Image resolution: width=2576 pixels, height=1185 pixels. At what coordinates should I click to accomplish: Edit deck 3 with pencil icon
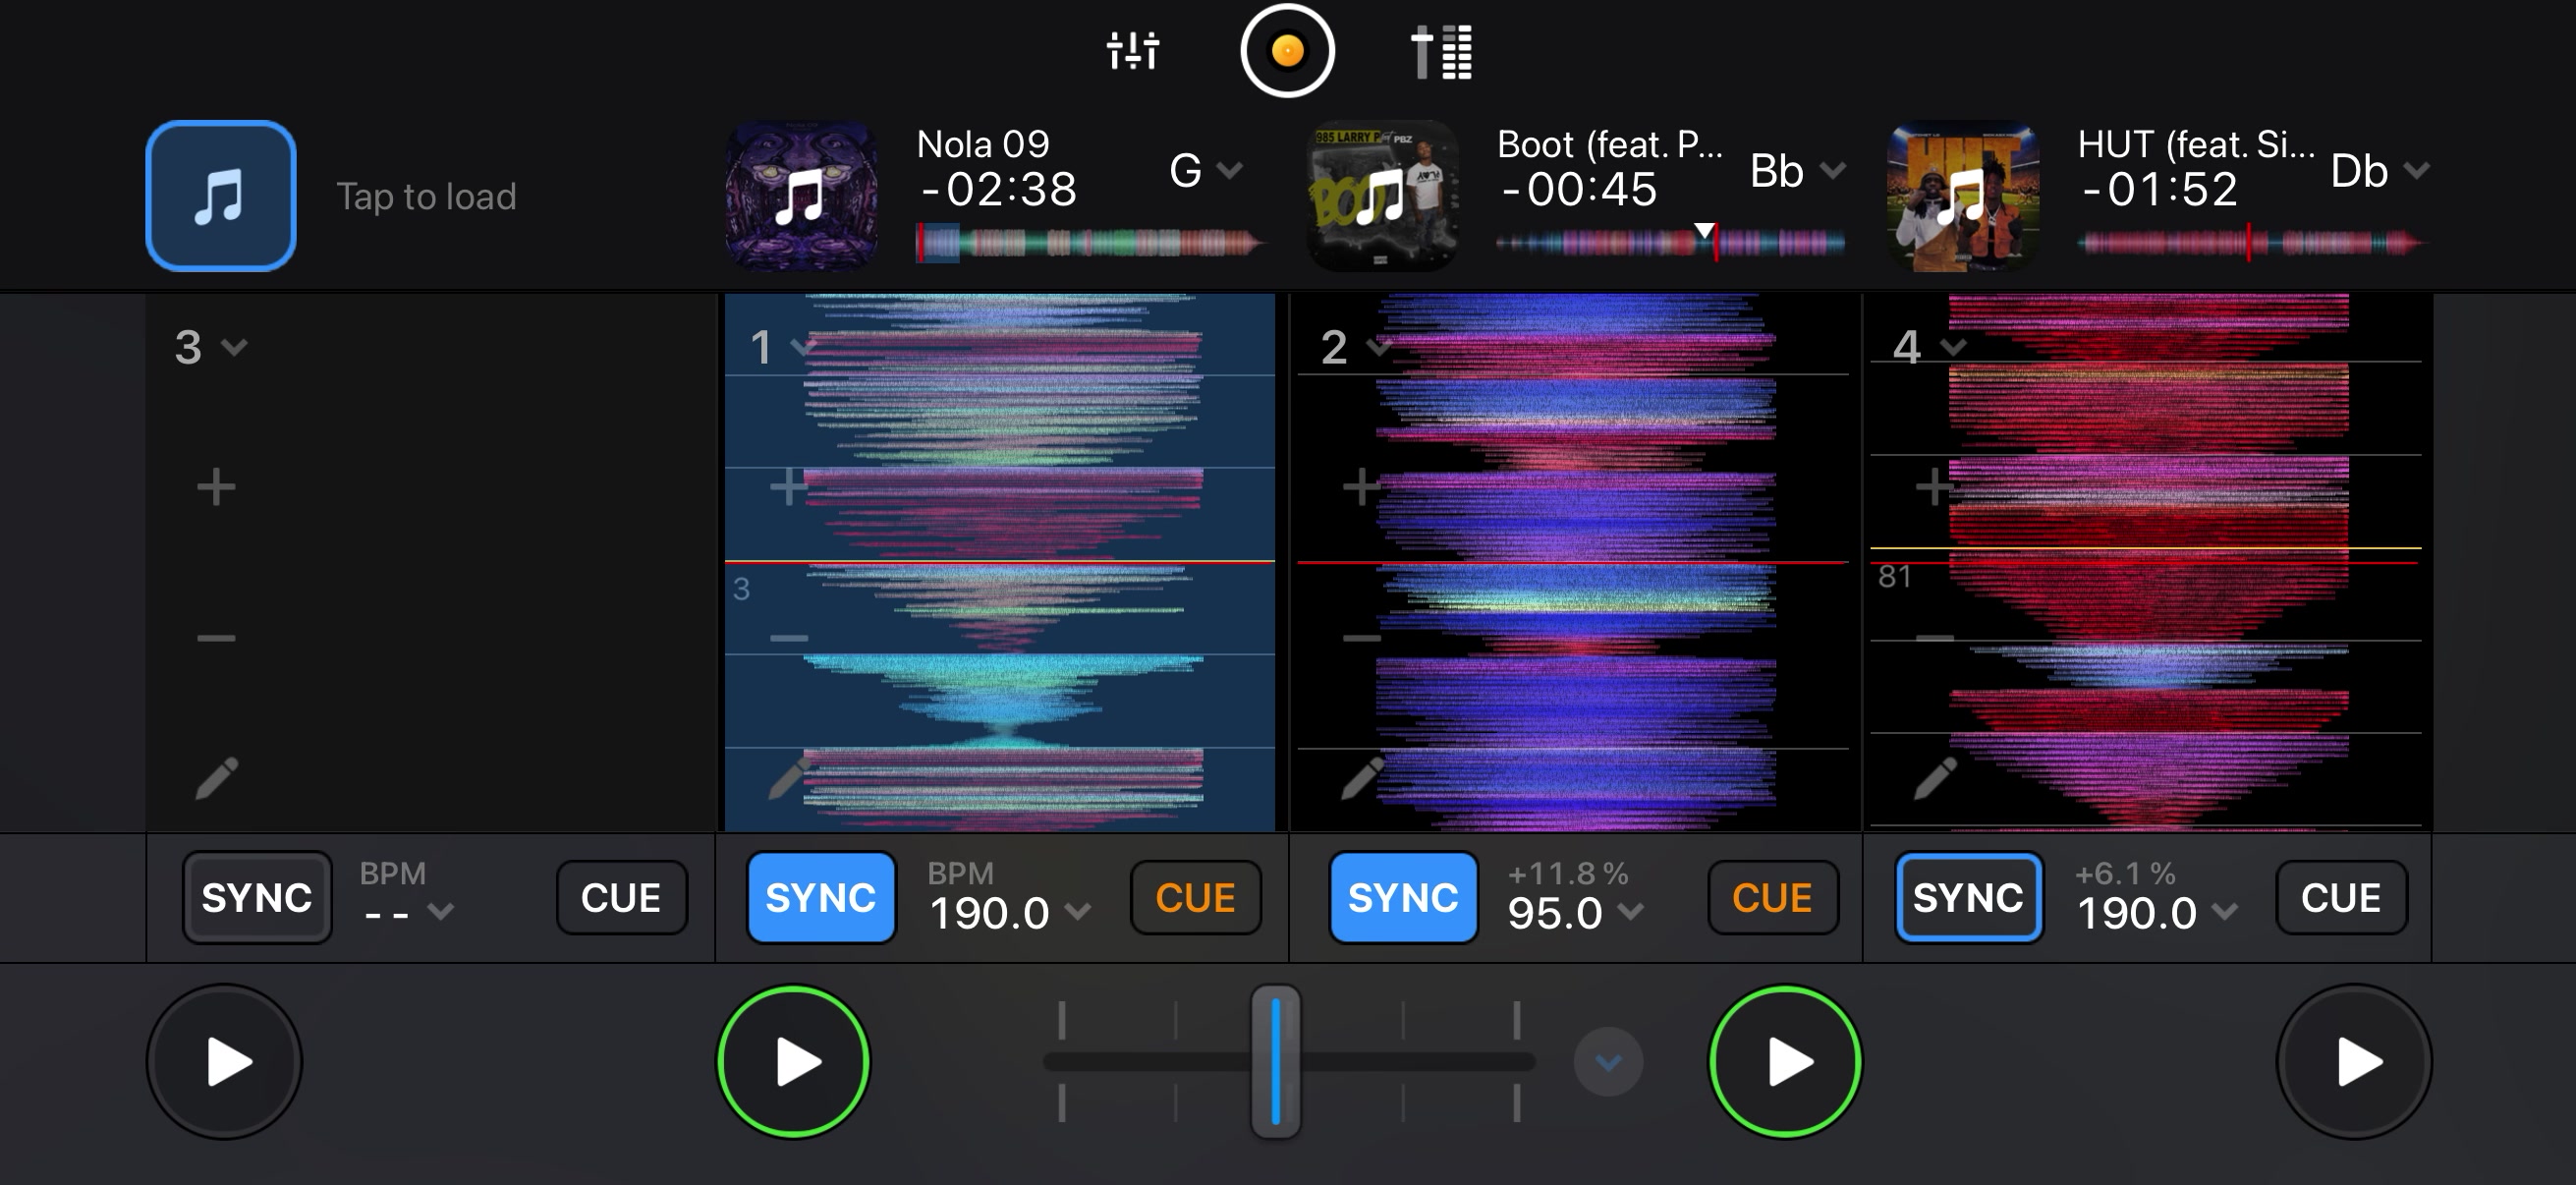coord(217,779)
